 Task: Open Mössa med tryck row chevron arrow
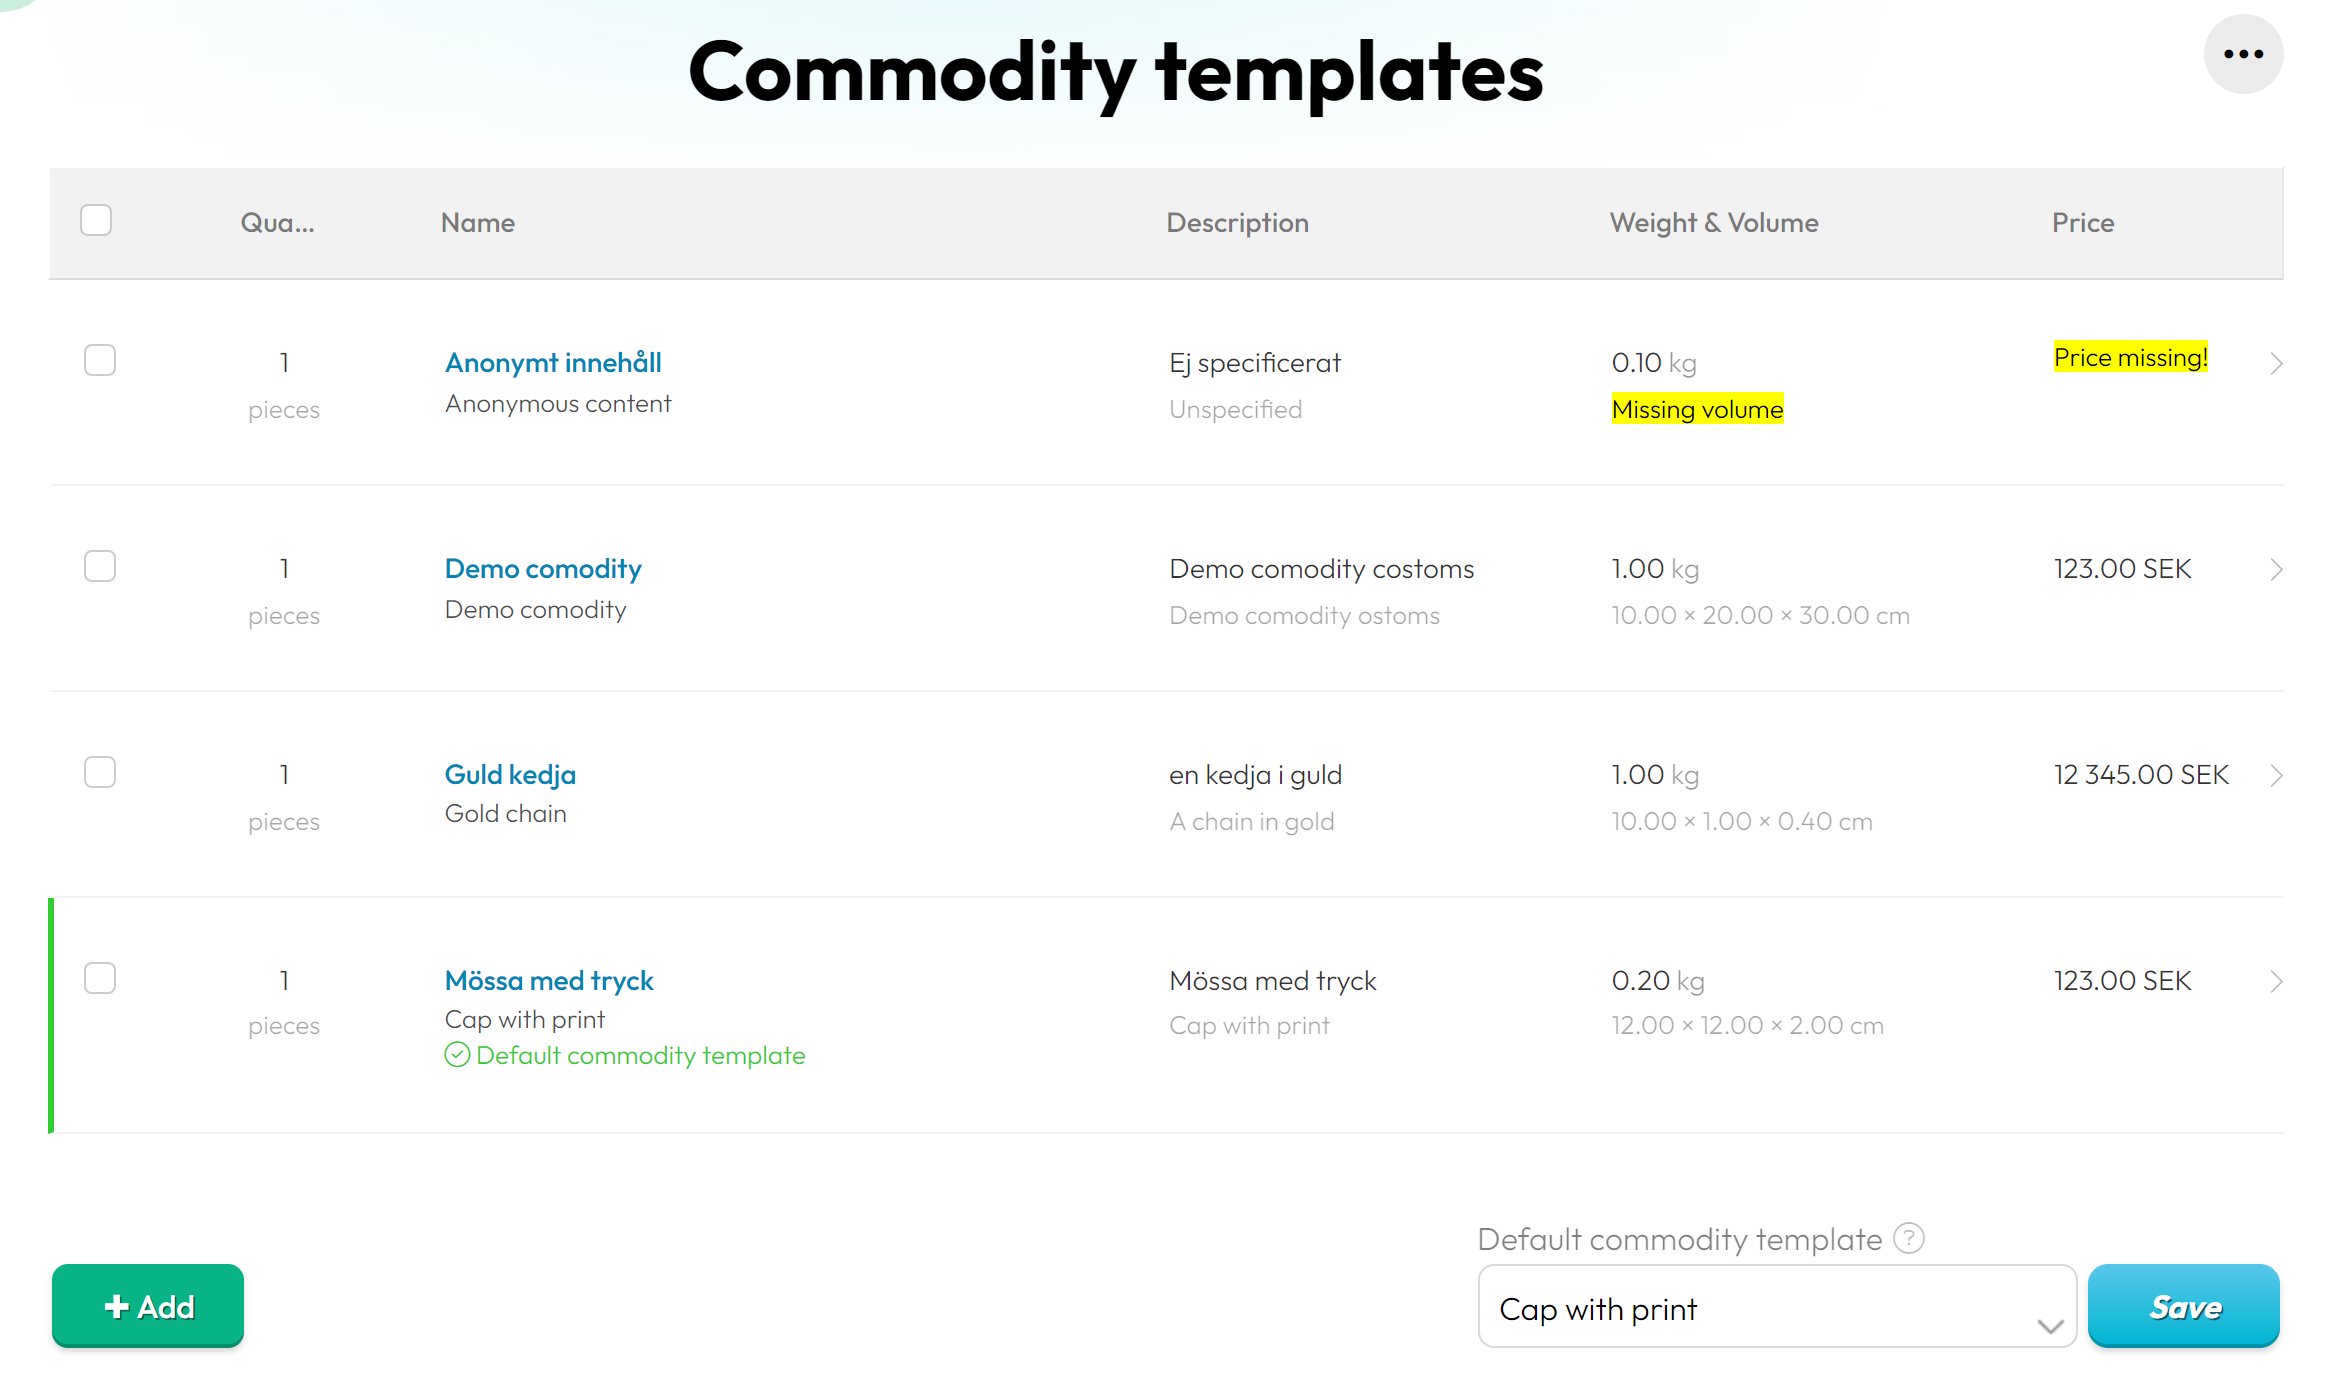point(2276,981)
